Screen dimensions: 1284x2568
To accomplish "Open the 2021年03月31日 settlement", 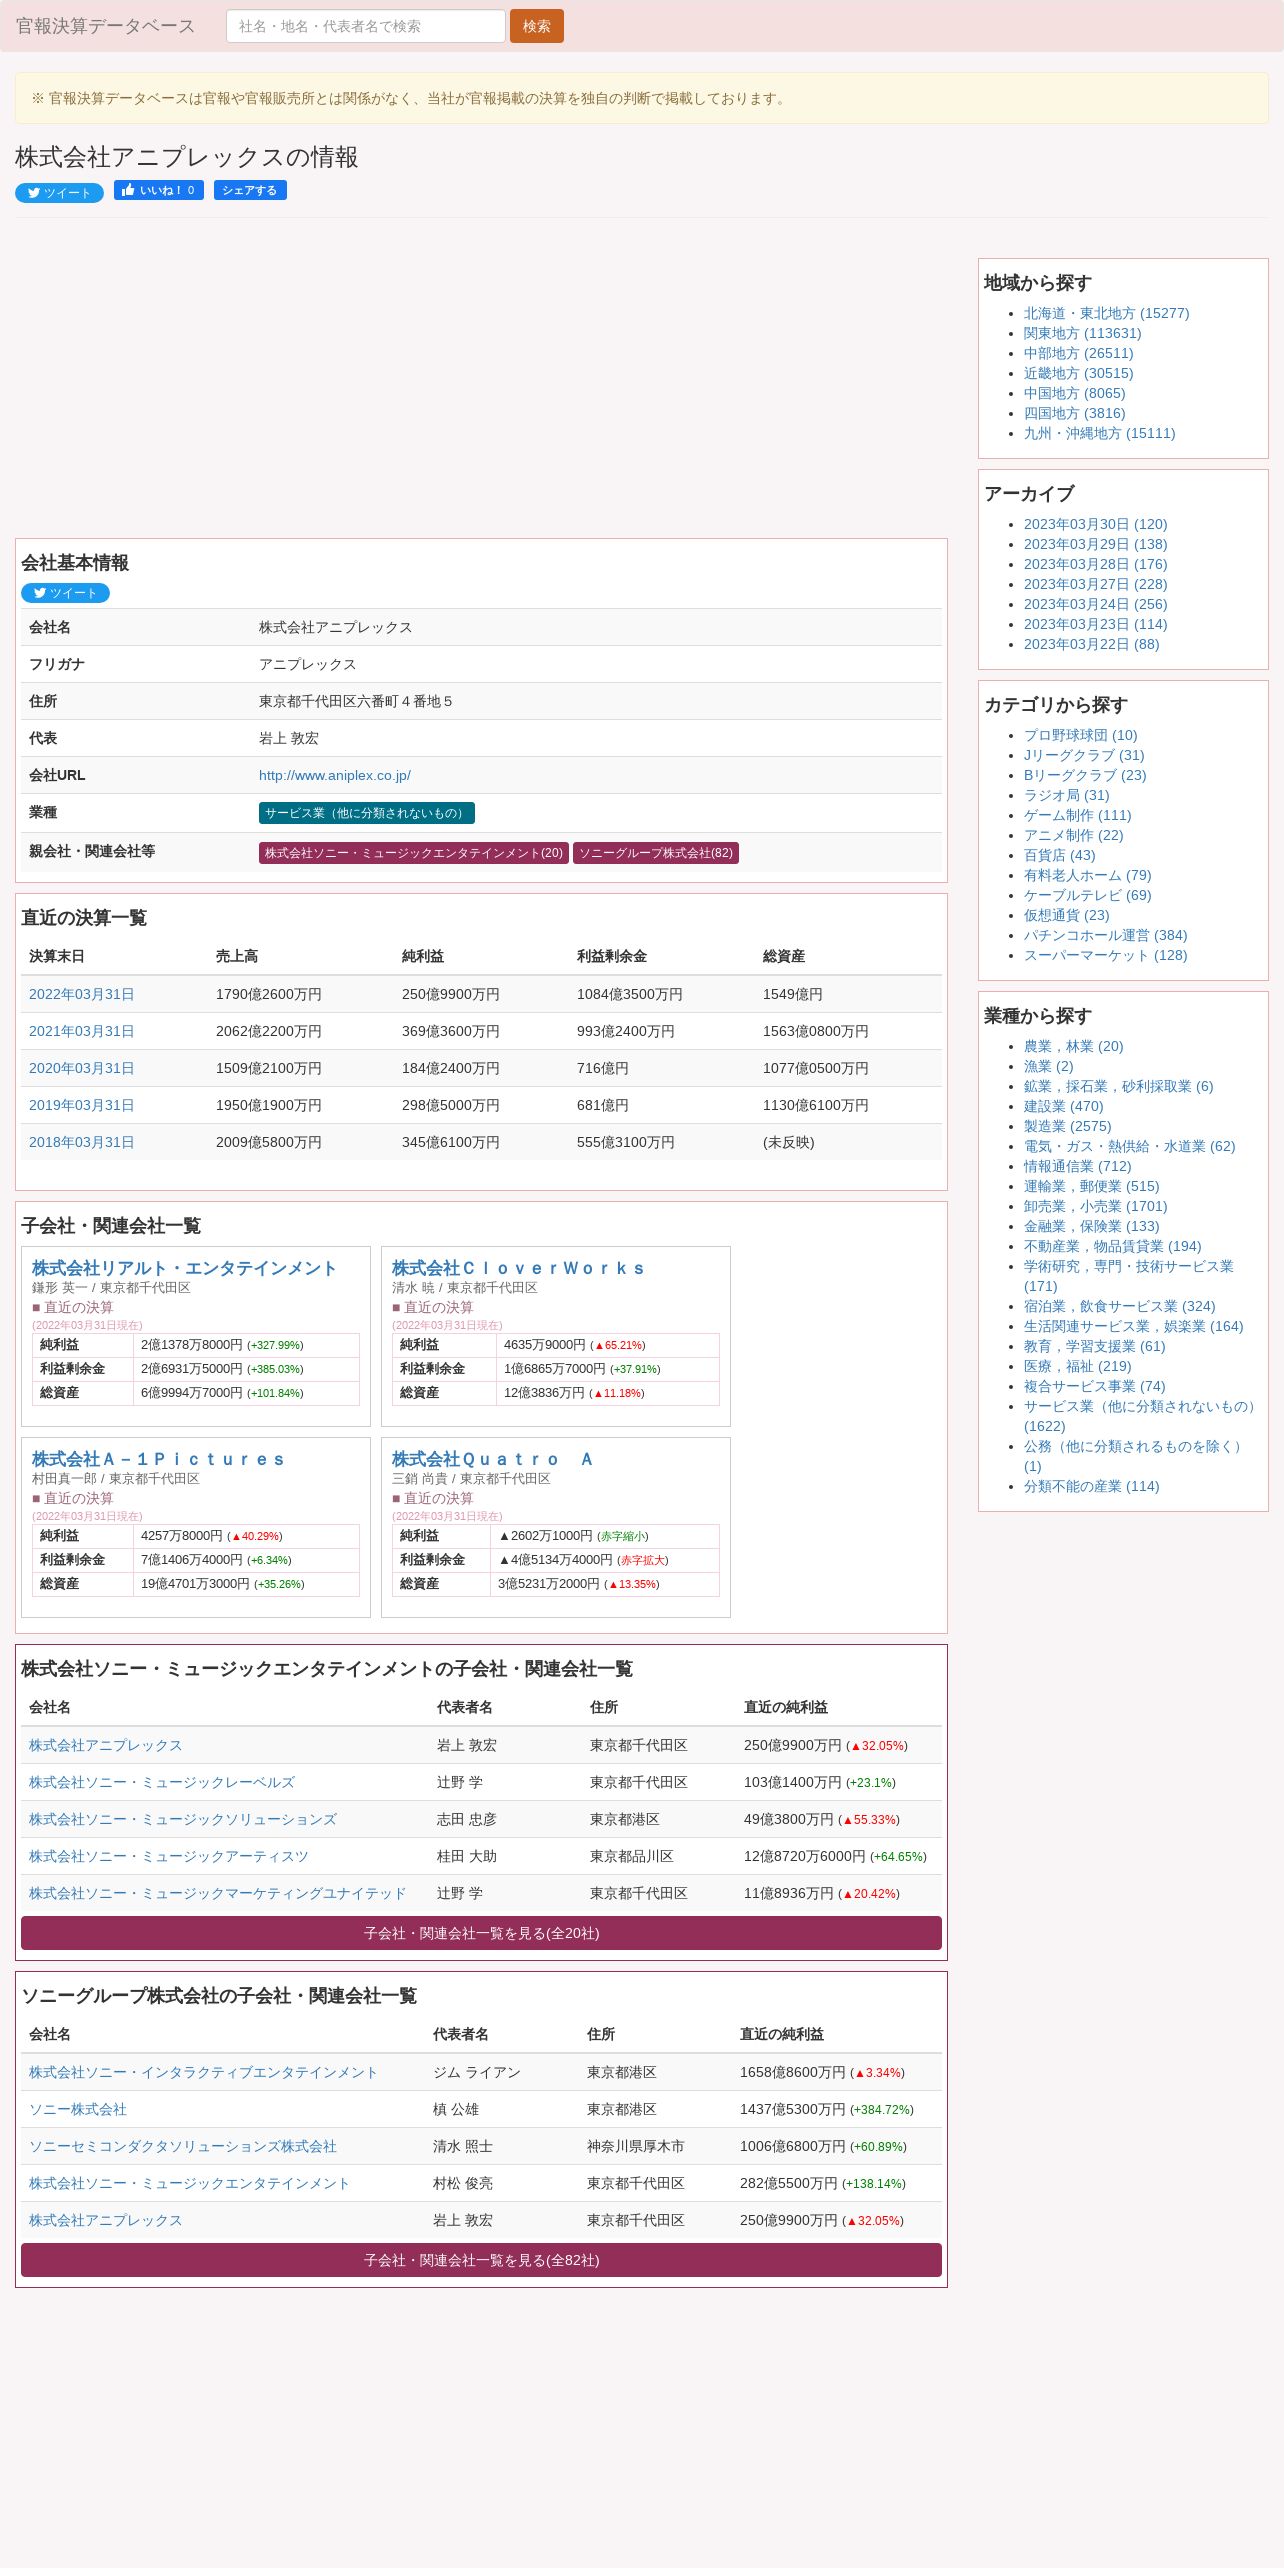I will (81, 1031).
